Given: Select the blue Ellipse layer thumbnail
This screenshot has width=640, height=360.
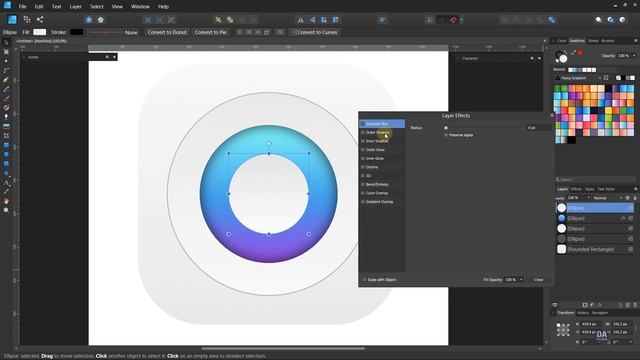Looking at the screenshot, I should pos(562,218).
